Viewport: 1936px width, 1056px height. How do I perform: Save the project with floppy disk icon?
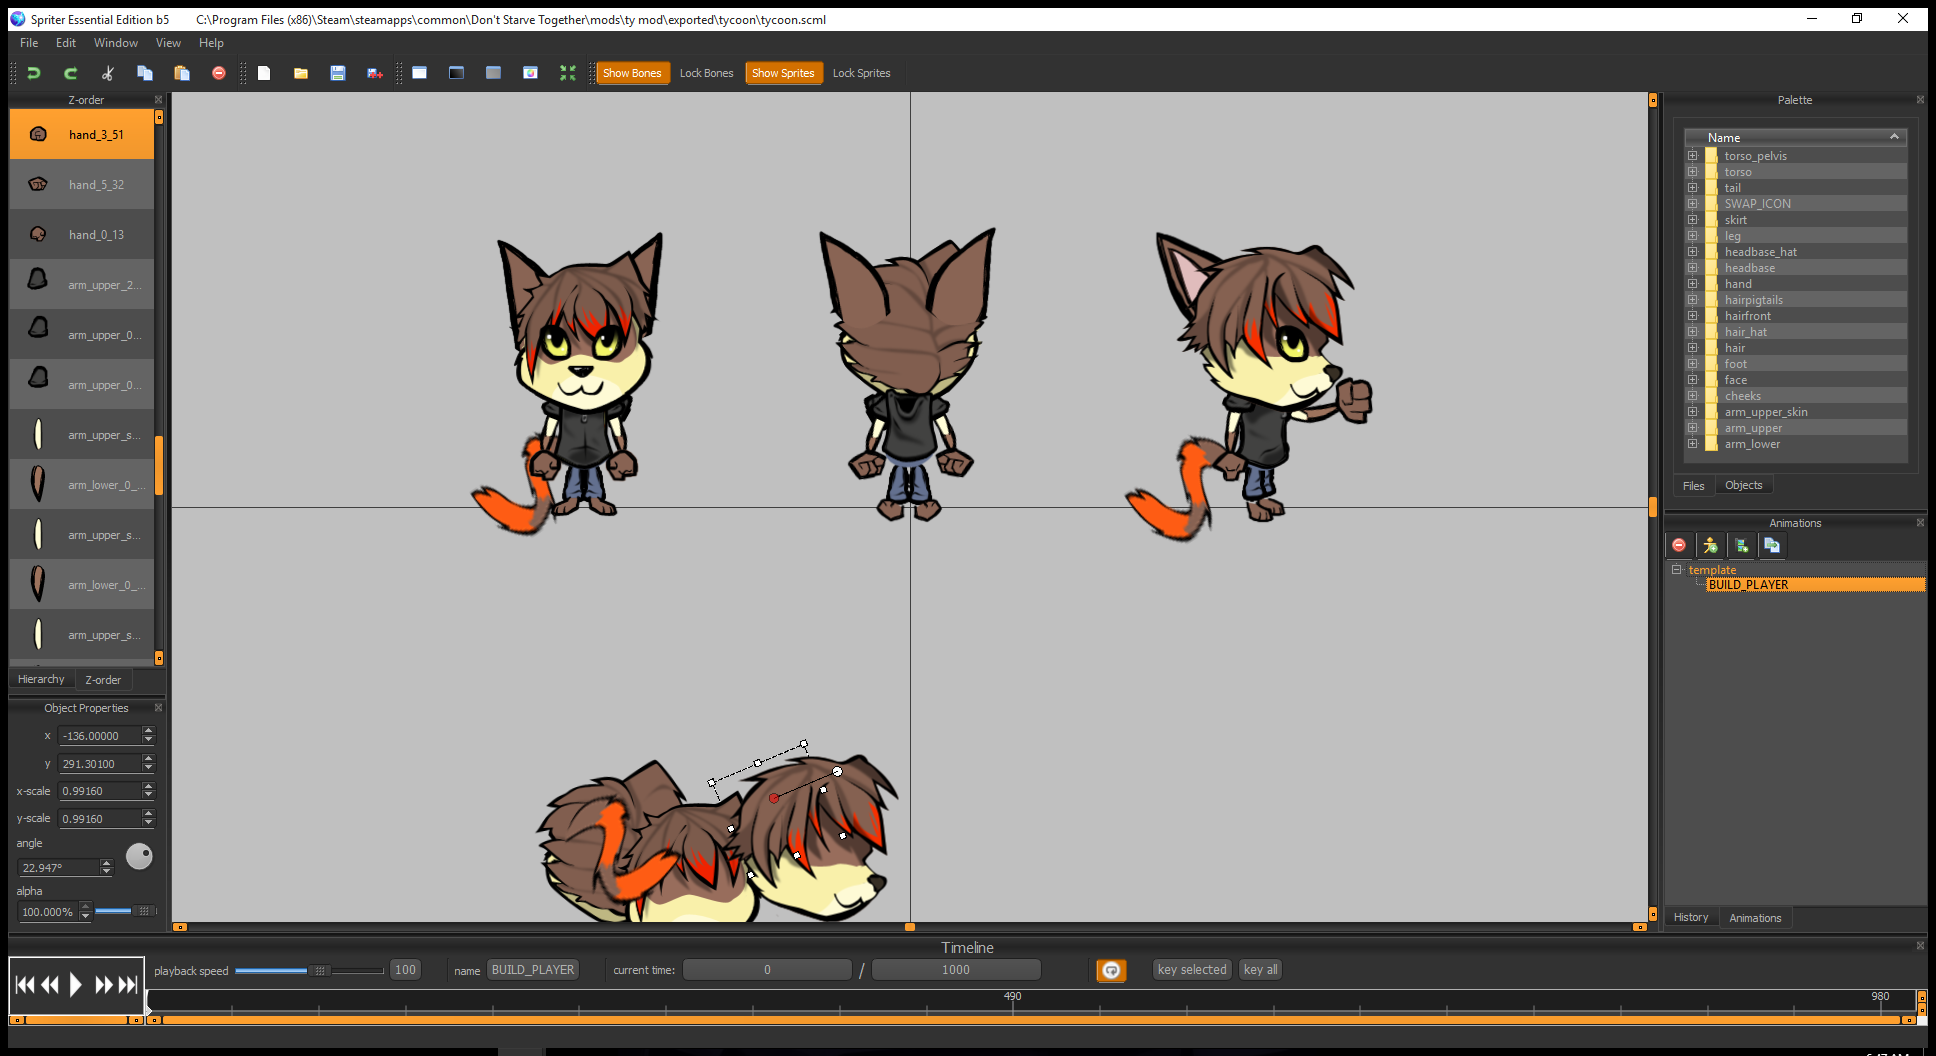point(338,73)
